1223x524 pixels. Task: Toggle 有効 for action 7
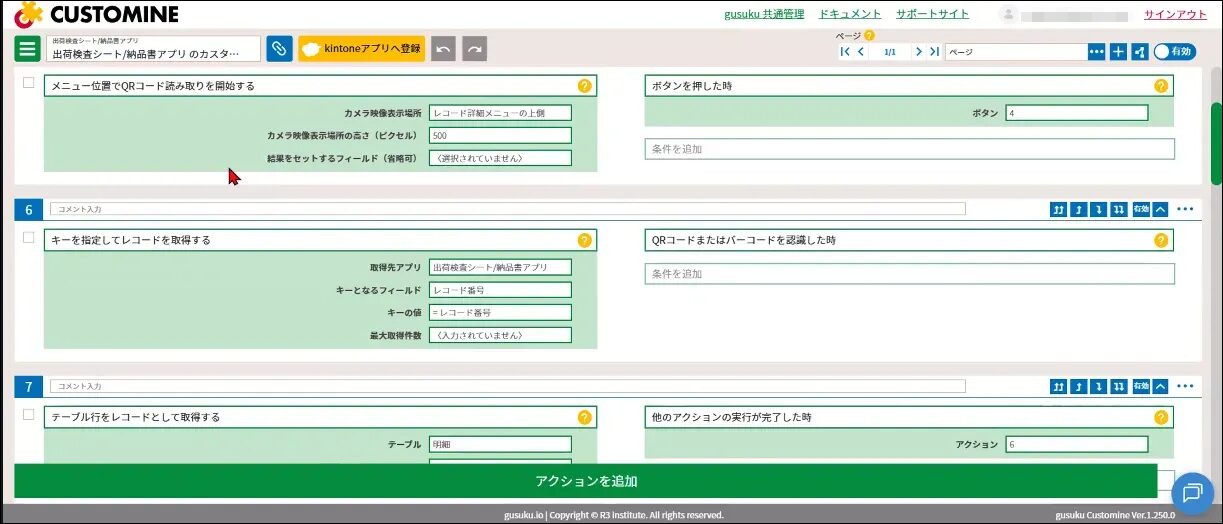coord(1141,386)
